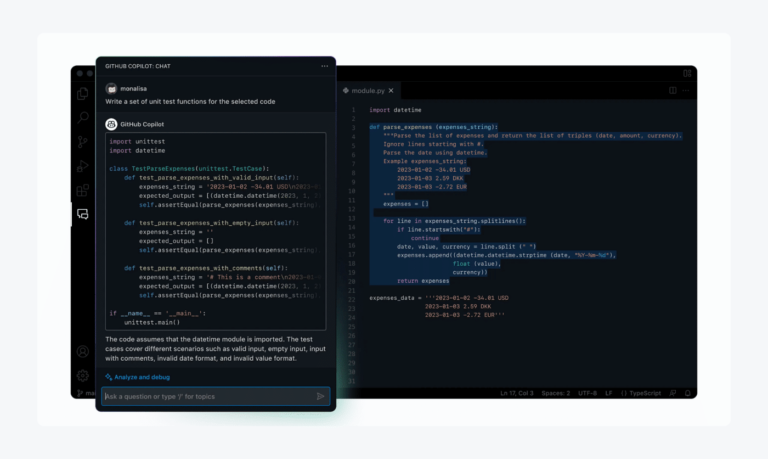Click the Analyze and debug link

point(141,377)
